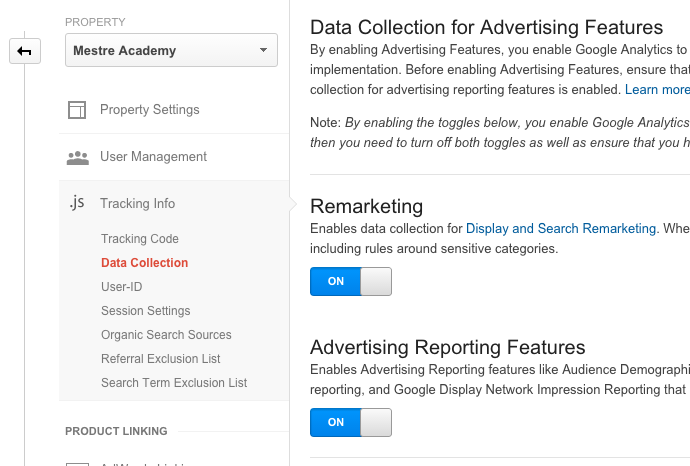The height and width of the screenshot is (466, 690).
Task: Click the dropdown arrow beside Mestre Academy
Action: tap(263, 51)
